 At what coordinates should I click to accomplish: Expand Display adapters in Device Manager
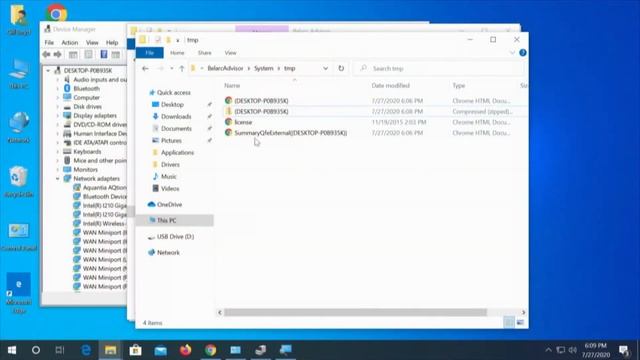pyautogui.click(x=58, y=116)
